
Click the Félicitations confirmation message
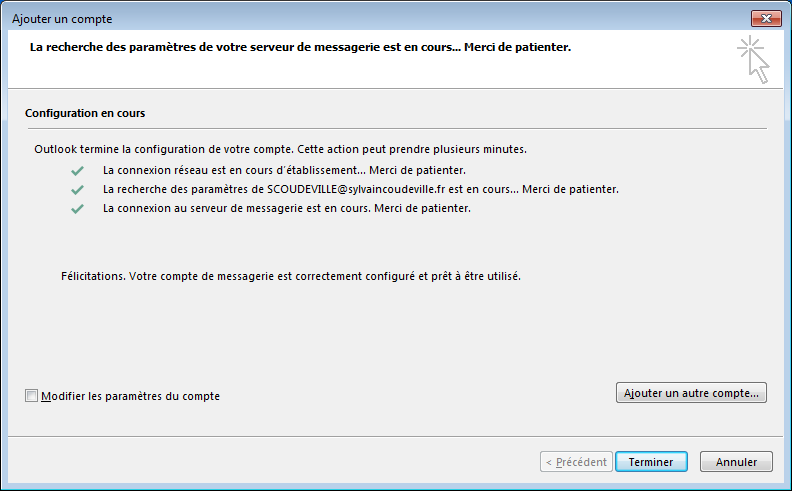click(x=291, y=275)
